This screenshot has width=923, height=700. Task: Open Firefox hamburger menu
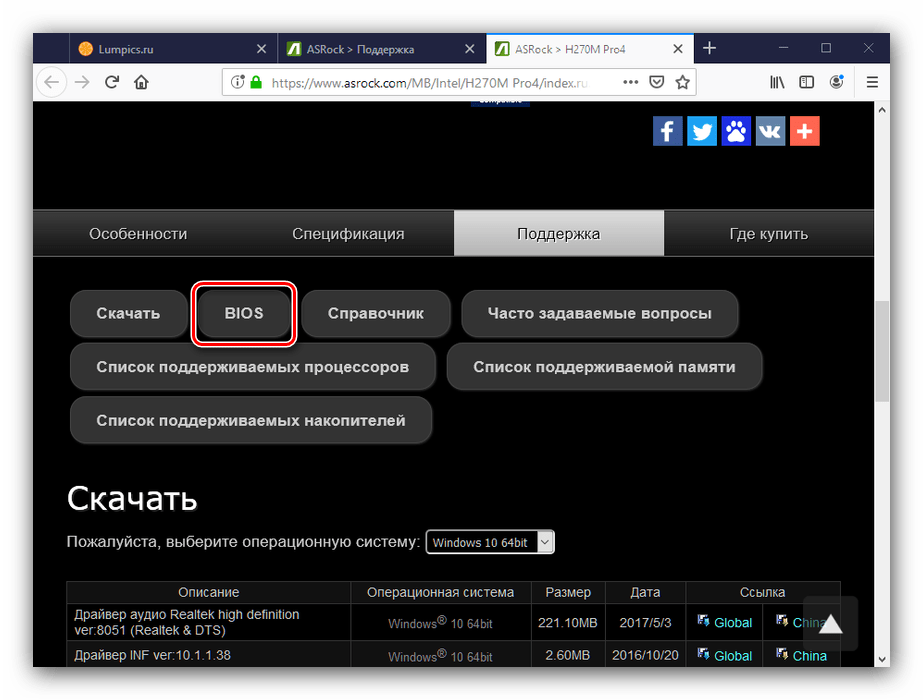point(872,82)
